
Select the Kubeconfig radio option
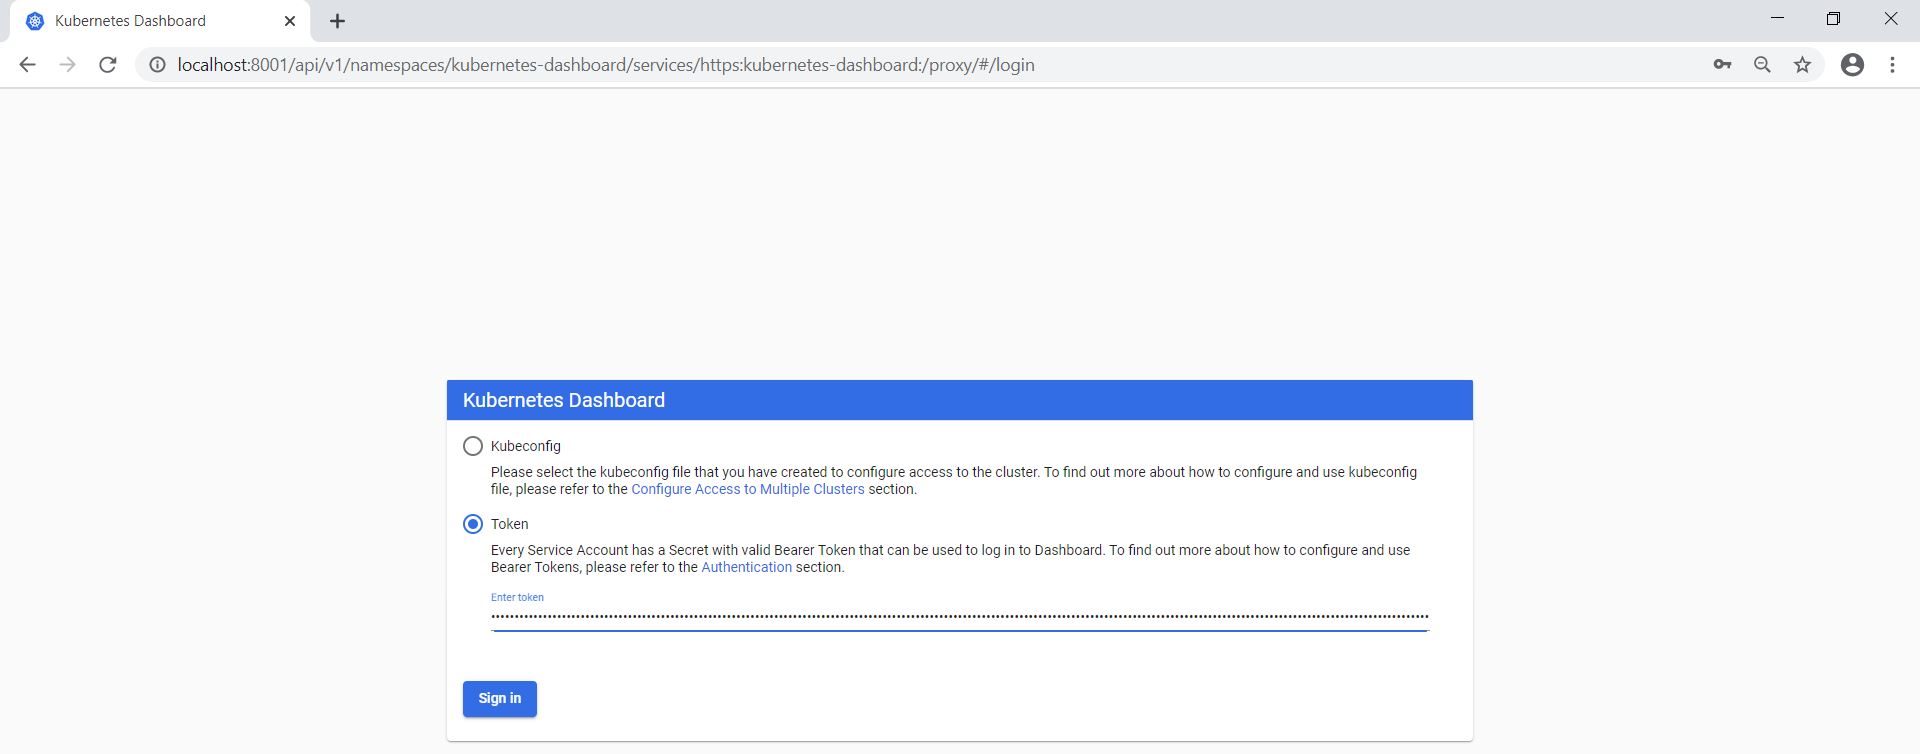click(x=473, y=446)
